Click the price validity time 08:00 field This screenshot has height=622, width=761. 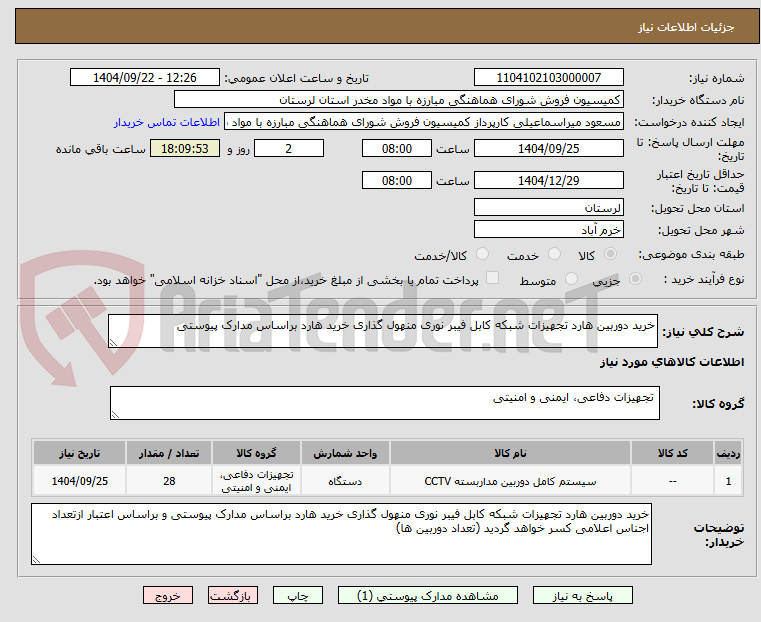(397, 180)
